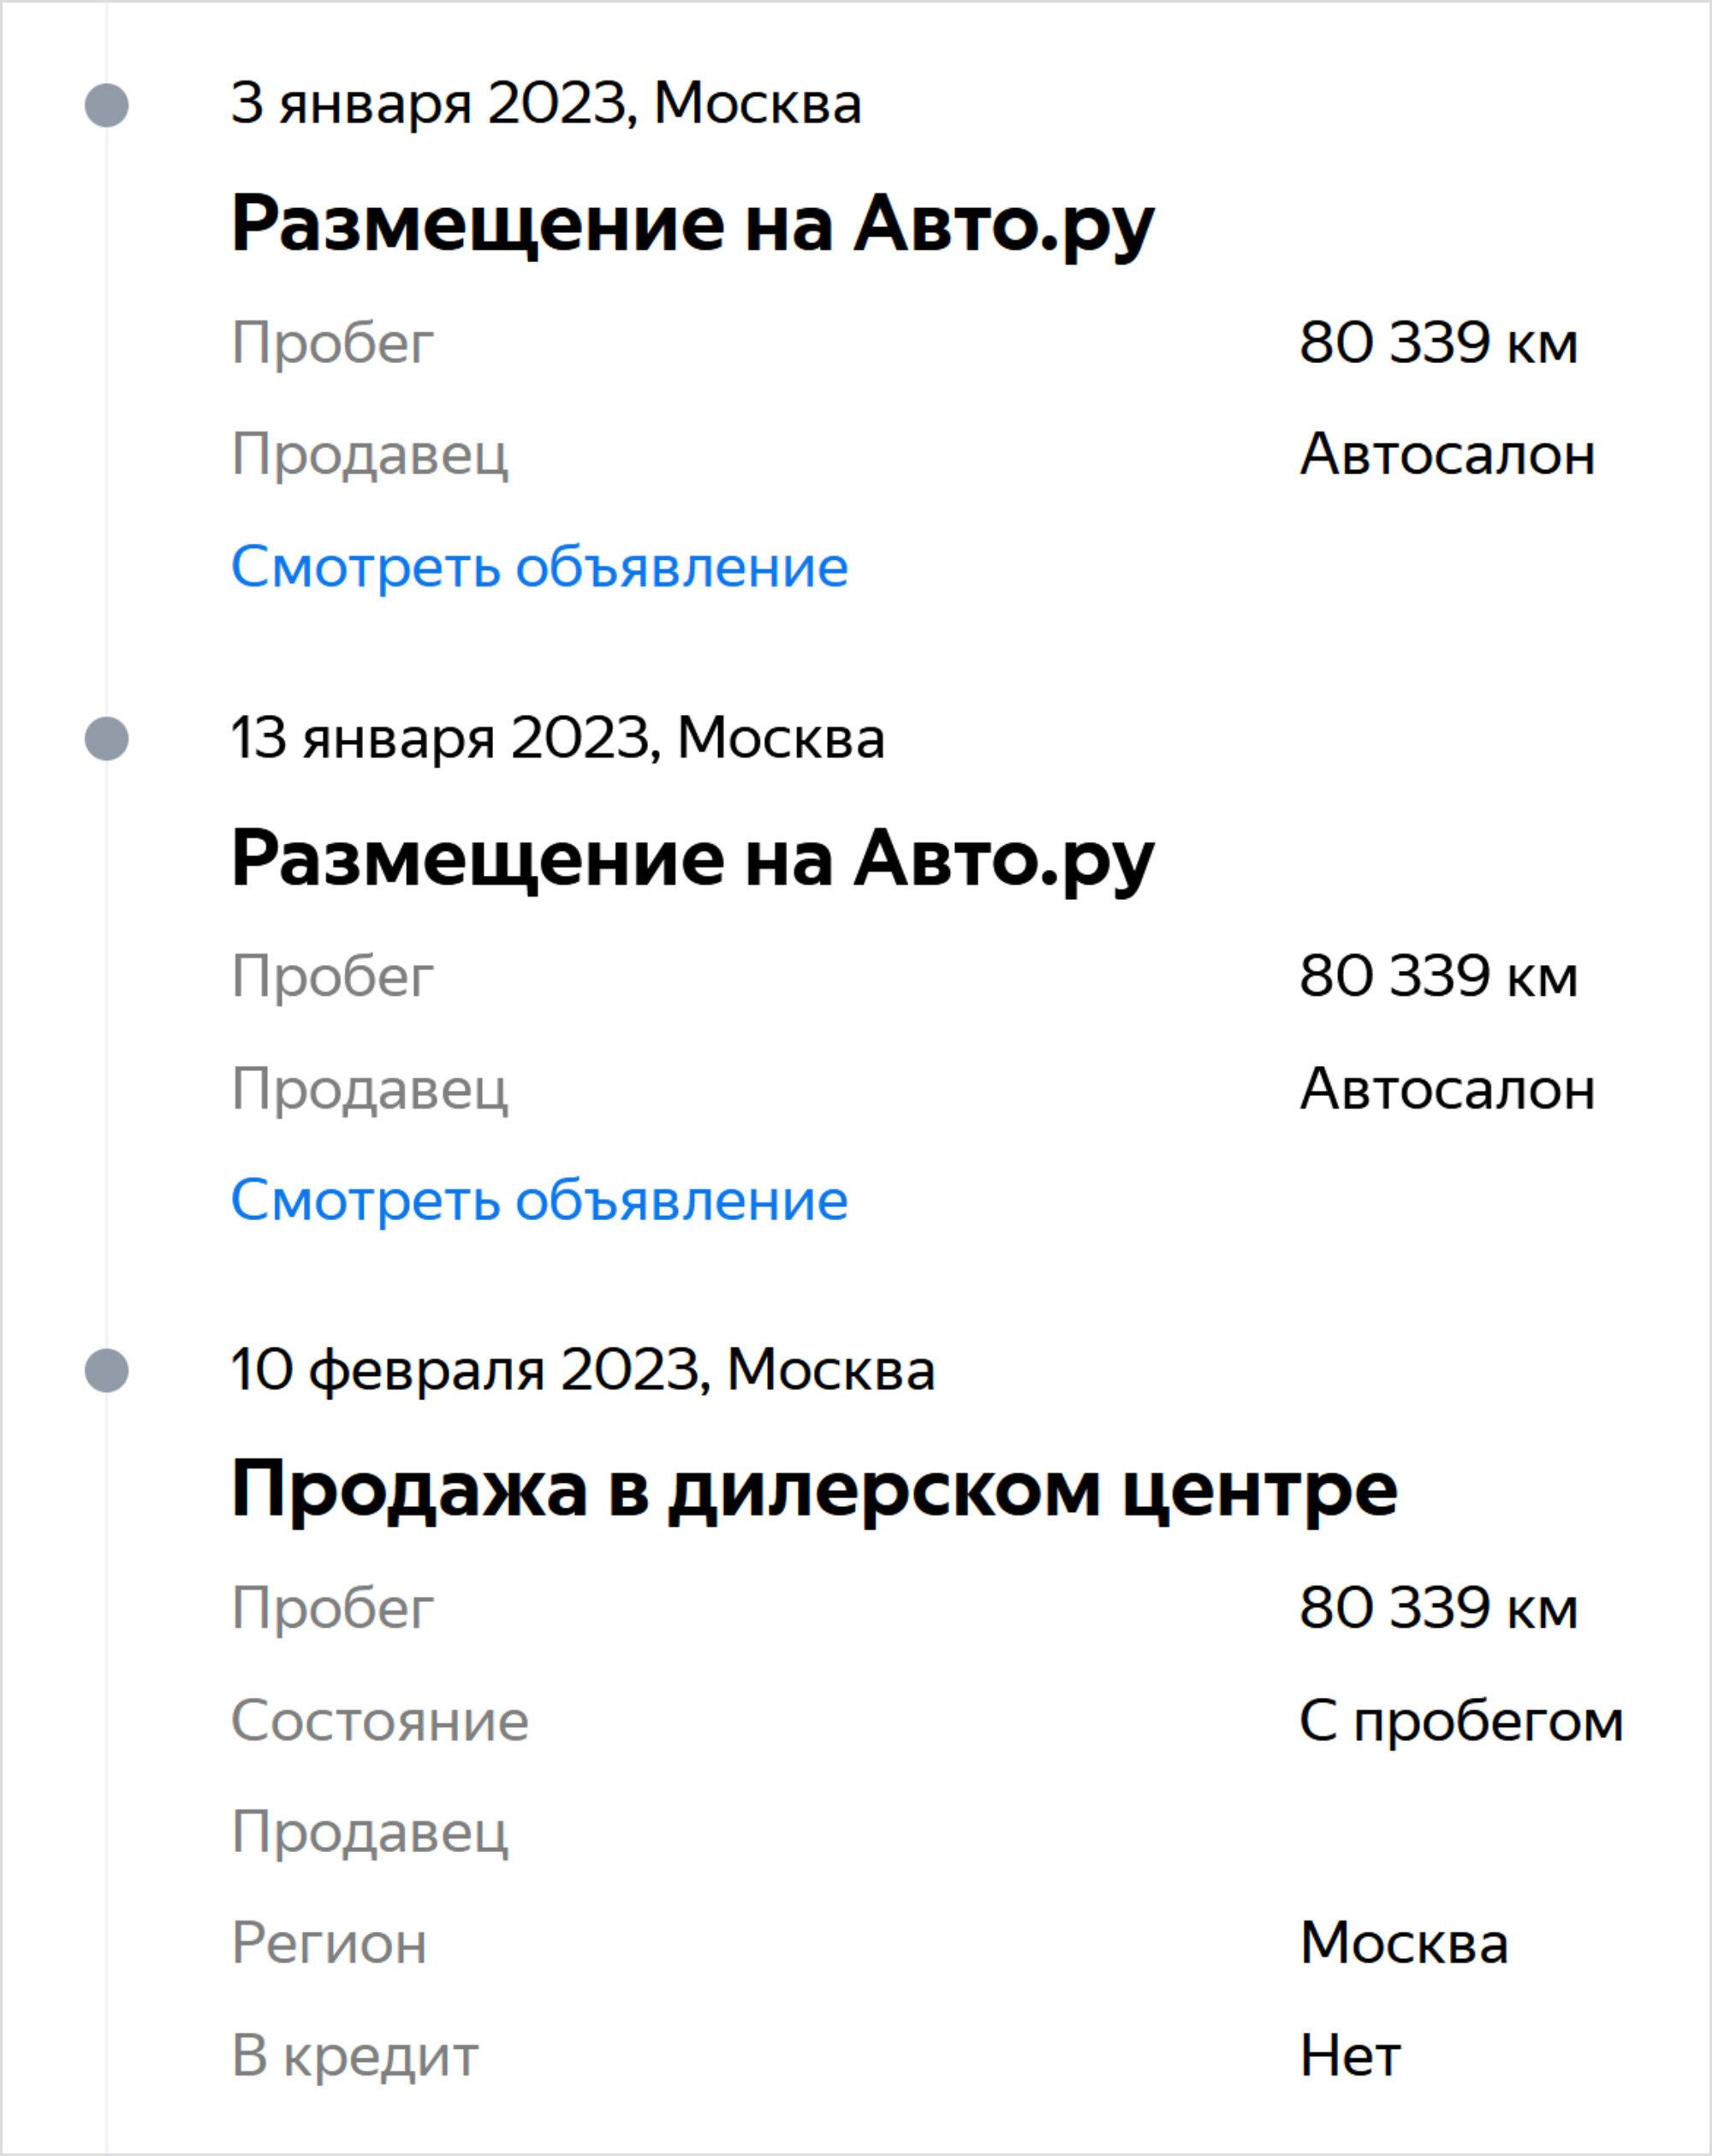Select the first Размещение на Авто.ру heading
Screen dimensions: 1712x2156
click(693, 224)
